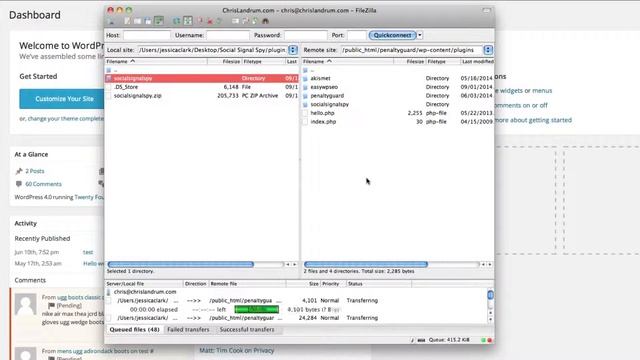The height and width of the screenshot is (360, 640).
Task: Click the Posts pin icon in At a Glance
Action: pyautogui.click(x=19, y=171)
